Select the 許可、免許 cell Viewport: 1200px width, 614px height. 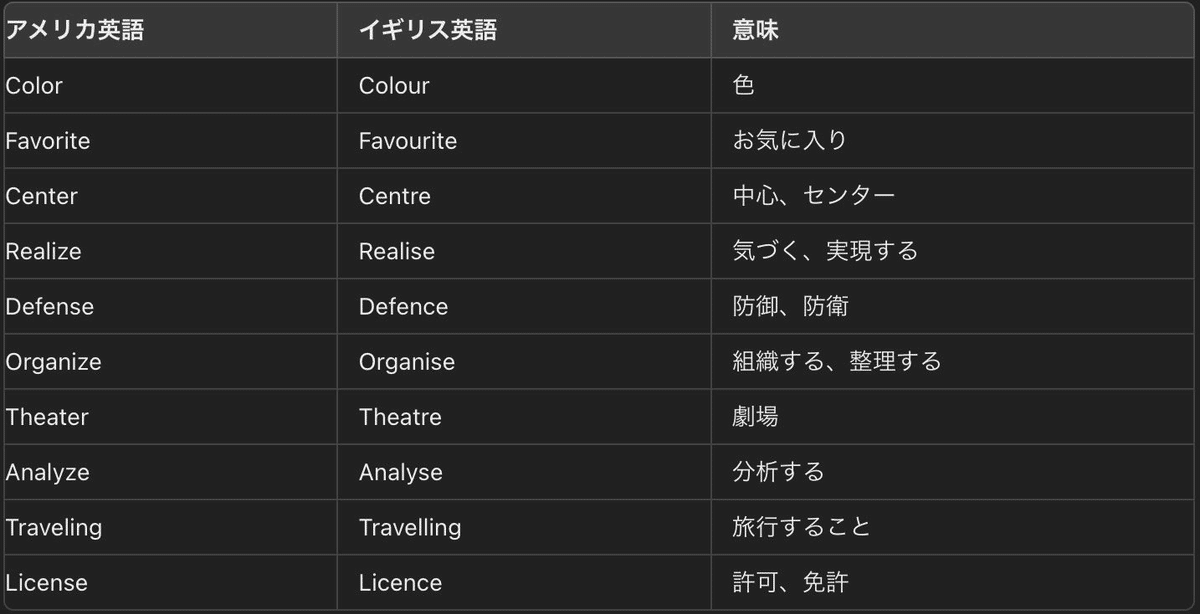coord(790,582)
